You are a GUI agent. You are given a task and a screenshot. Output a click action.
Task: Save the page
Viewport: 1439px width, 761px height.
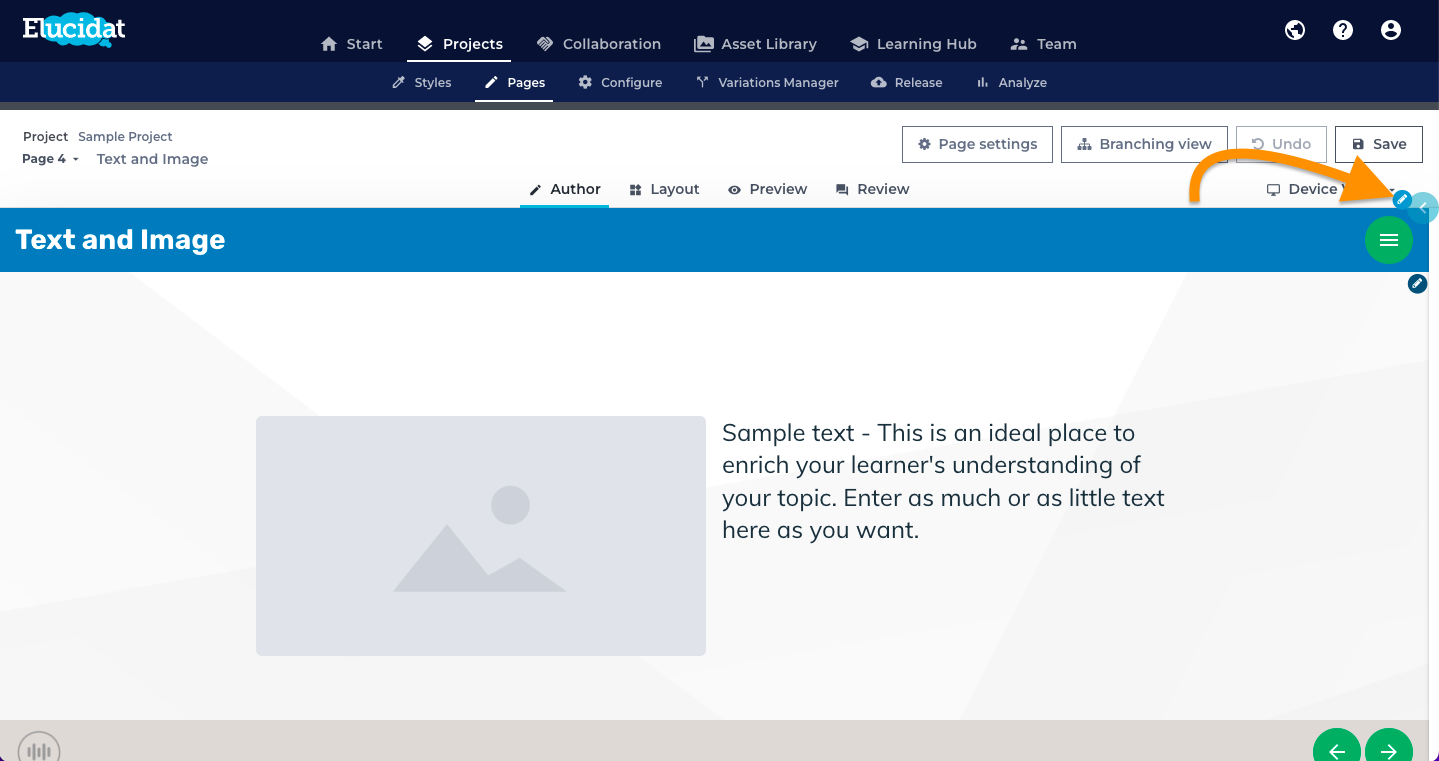1378,144
